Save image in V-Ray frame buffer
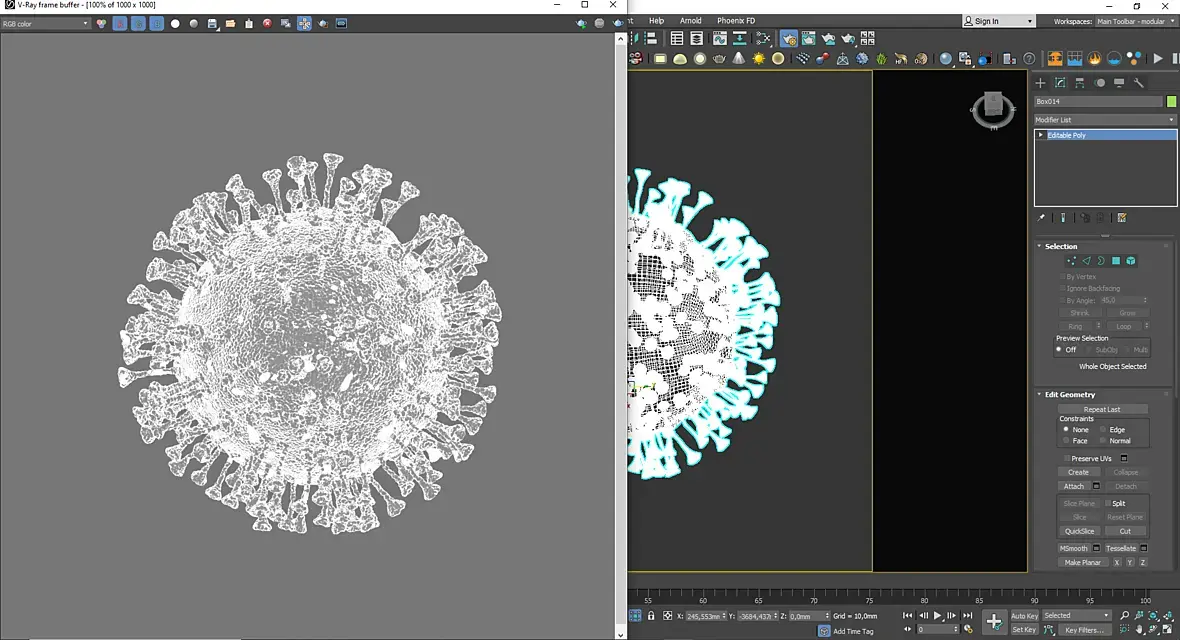This screenshot has height=640, width=1180. [214, 23]
